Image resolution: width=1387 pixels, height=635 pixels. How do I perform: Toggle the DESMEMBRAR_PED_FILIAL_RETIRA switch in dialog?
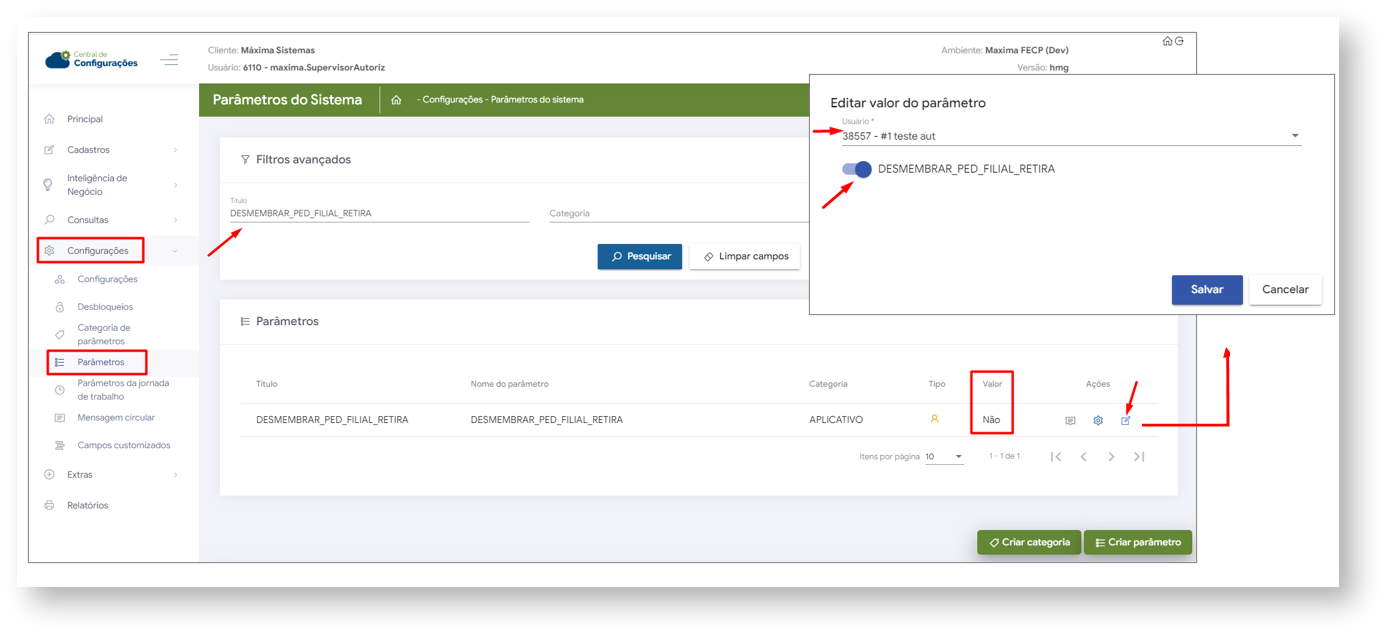click(x=857, y=169)
